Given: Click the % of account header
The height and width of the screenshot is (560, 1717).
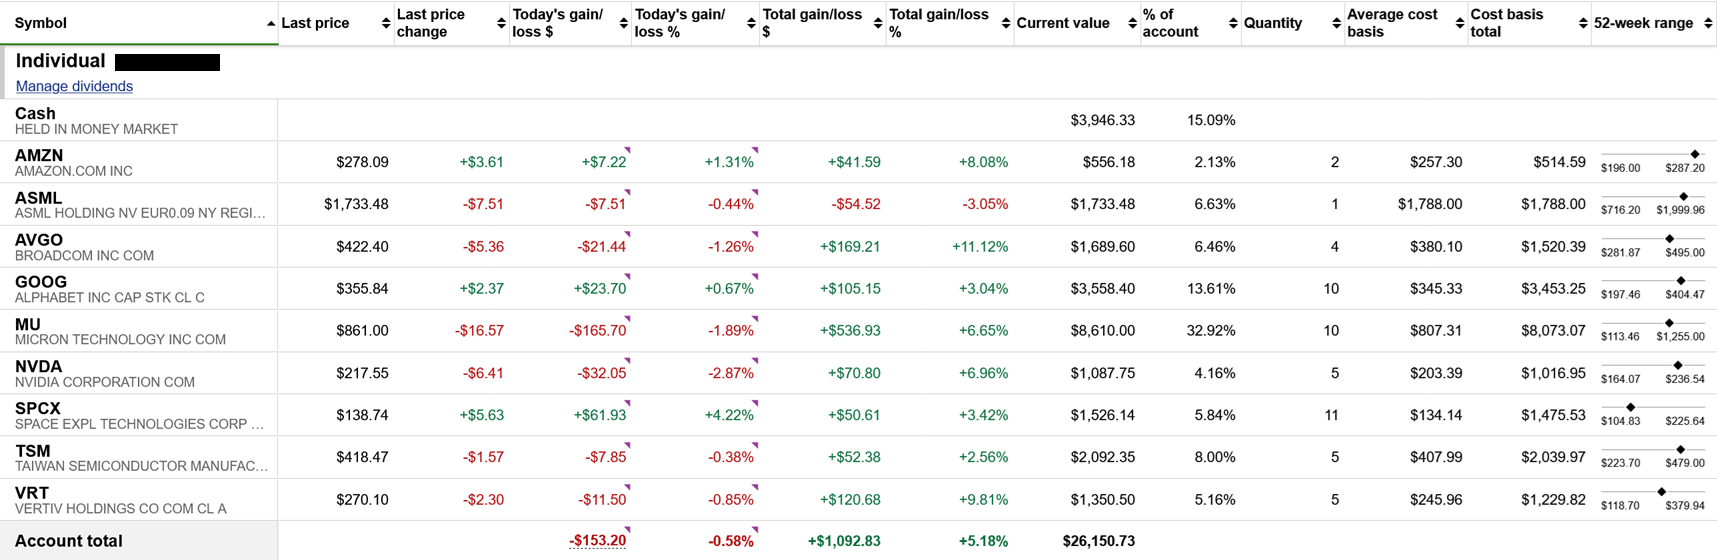Looking at the screenshot, I should (1171, 23).
